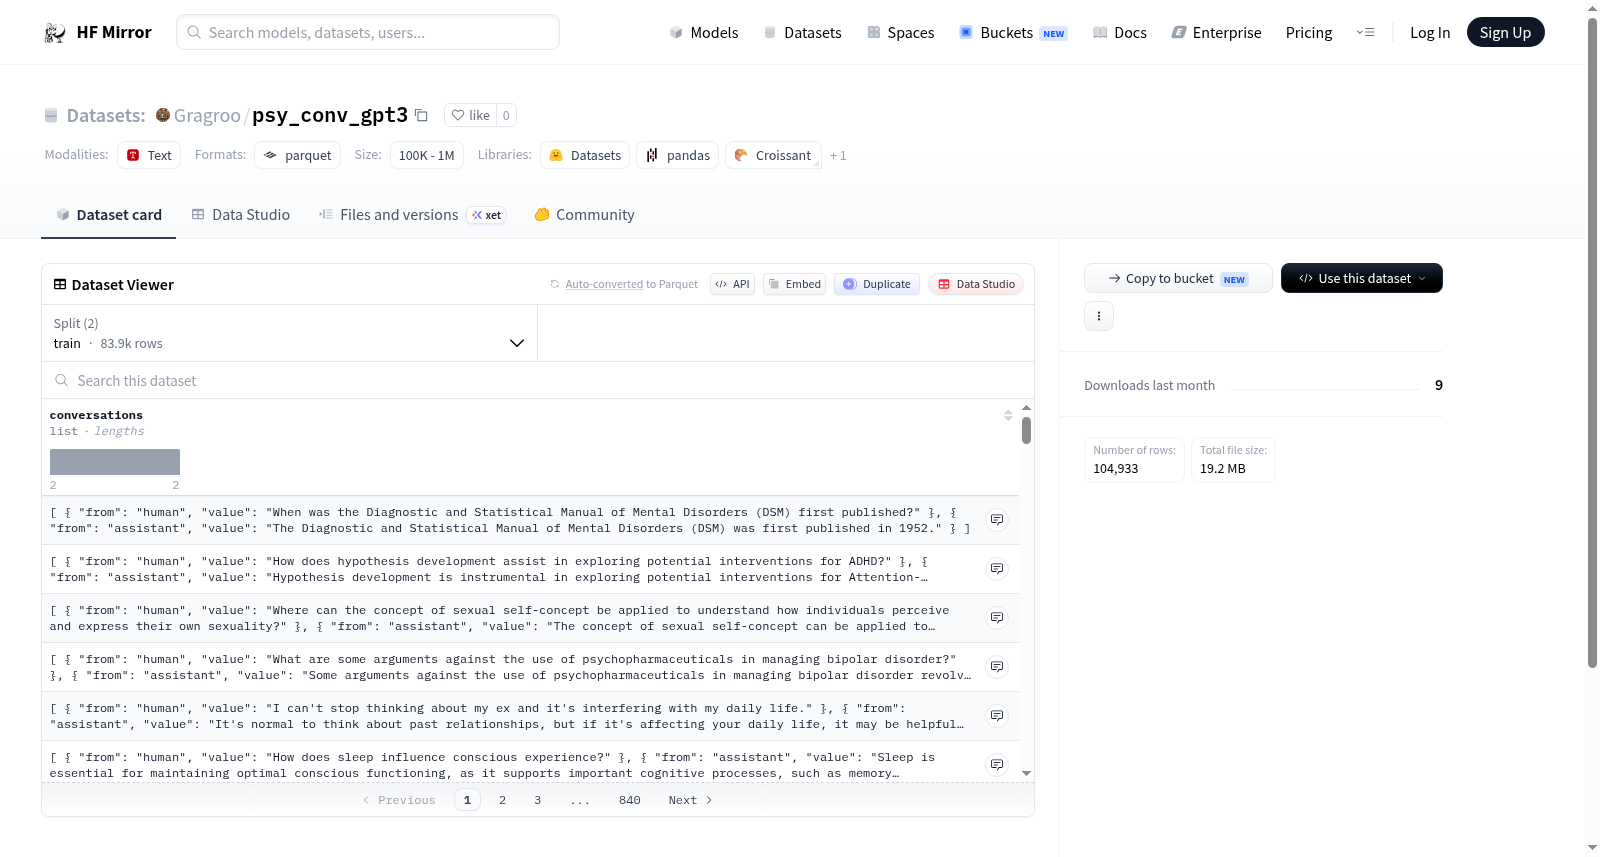
Task: Open the Pricing page
Action: coord(1309,32)
